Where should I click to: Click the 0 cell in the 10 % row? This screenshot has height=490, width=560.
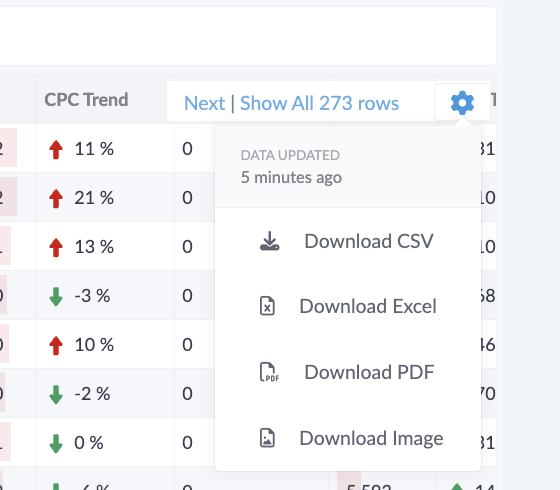[188, 345]
